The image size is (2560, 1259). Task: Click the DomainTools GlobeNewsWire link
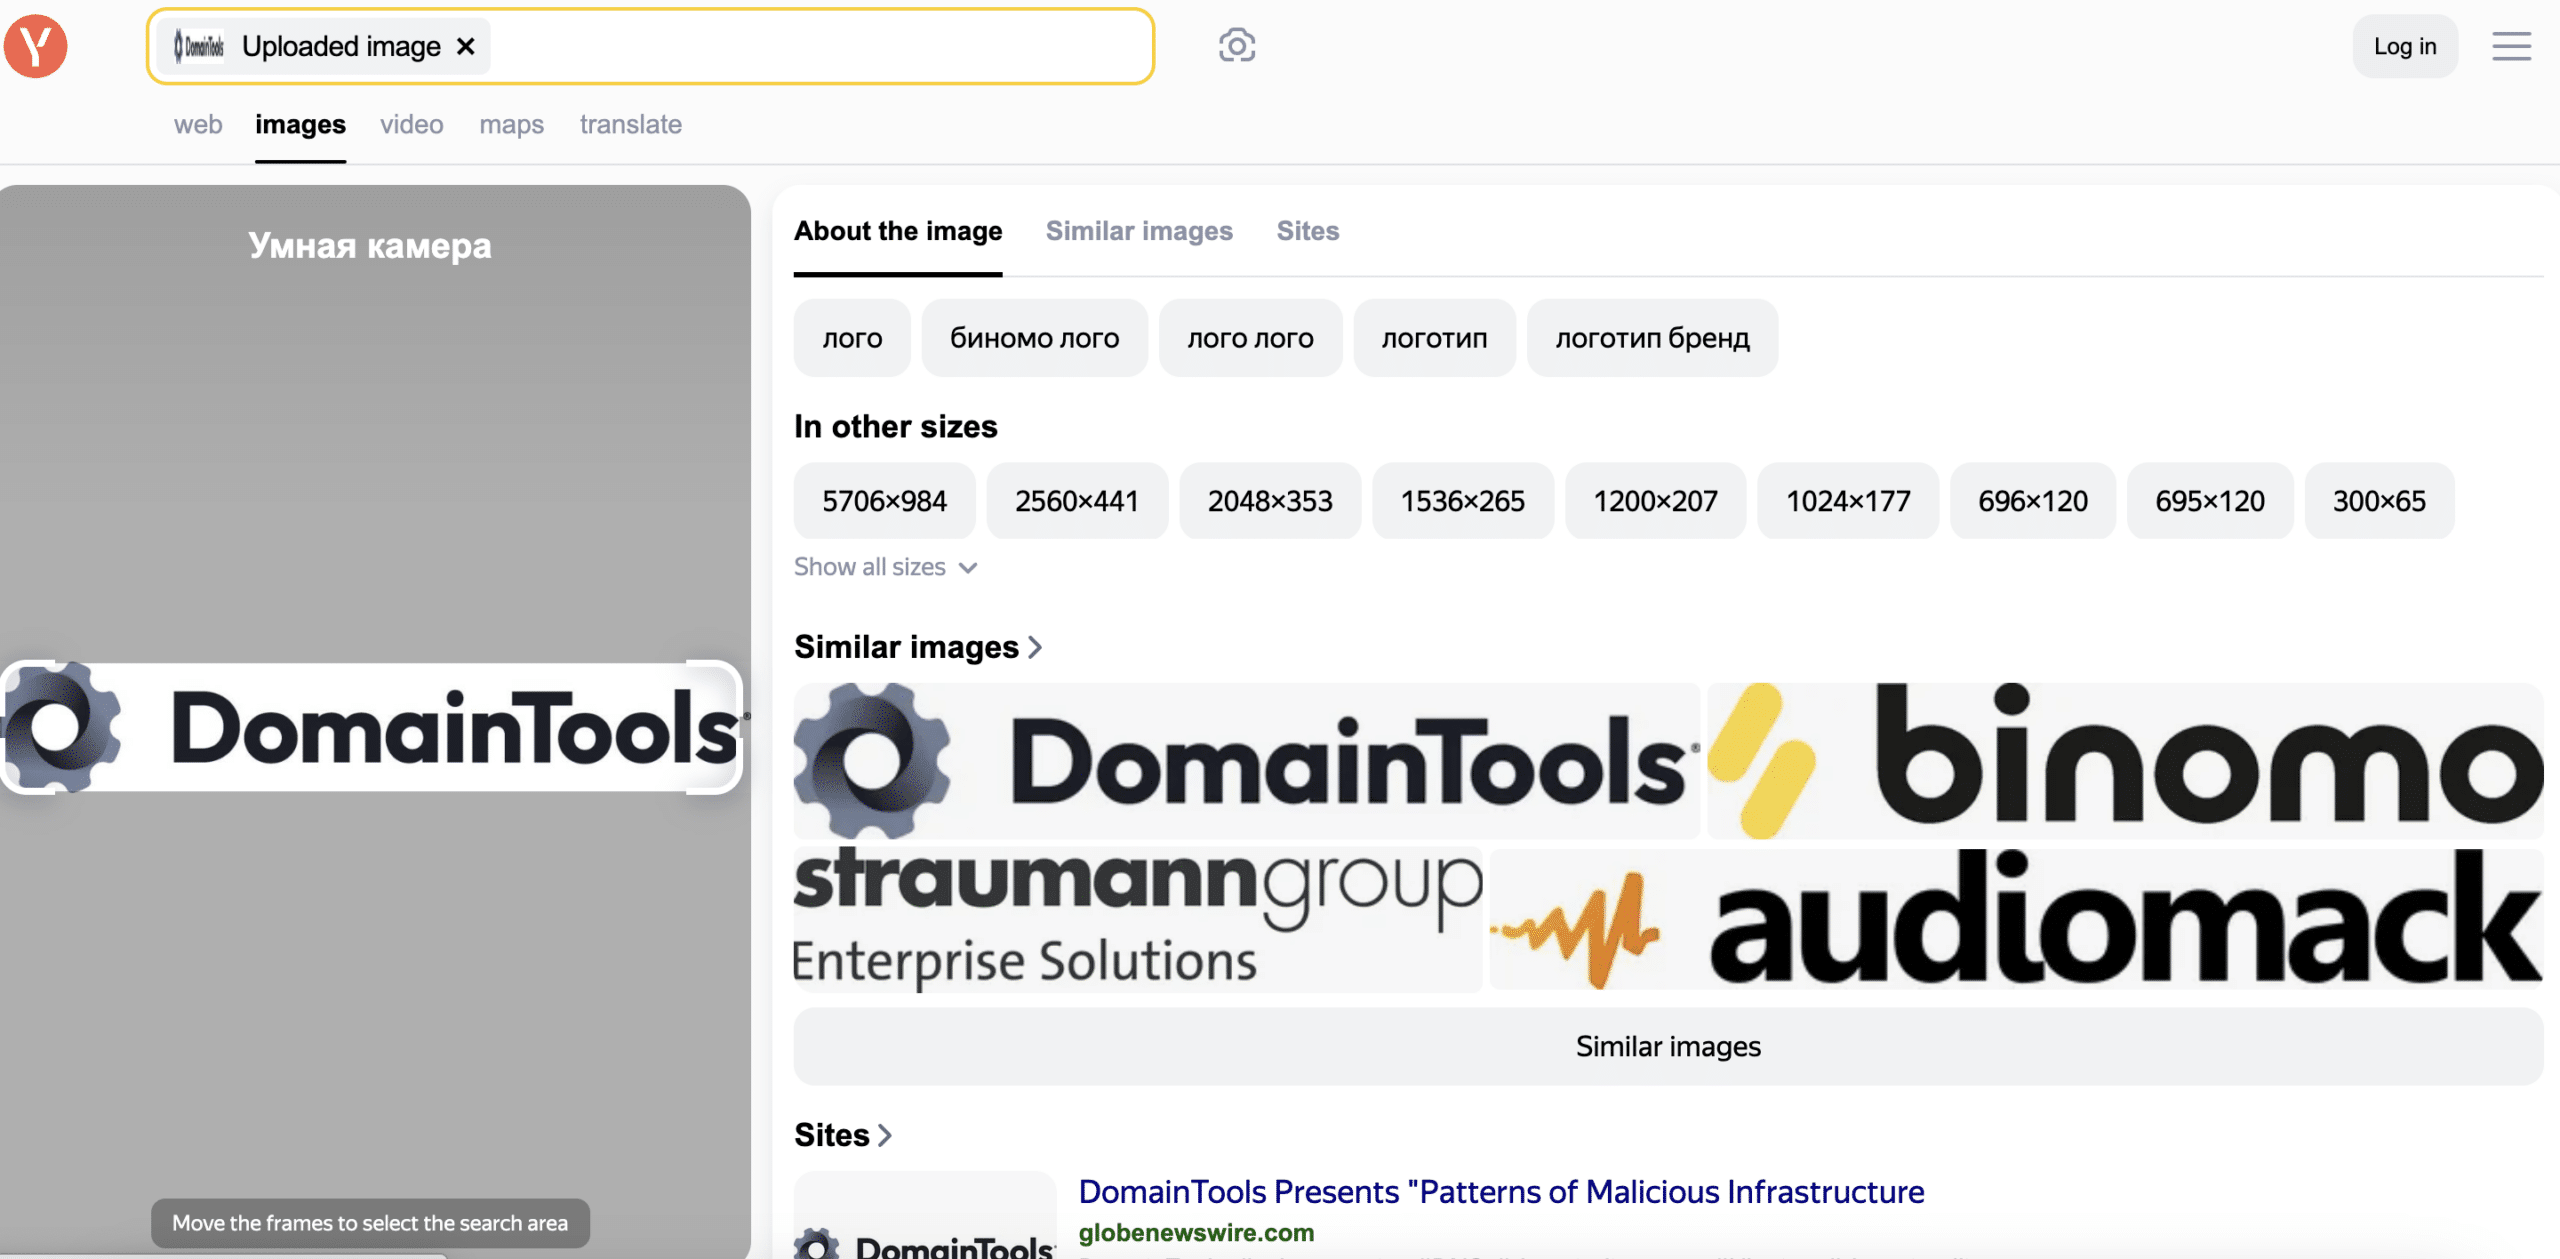(1500, 1190)
